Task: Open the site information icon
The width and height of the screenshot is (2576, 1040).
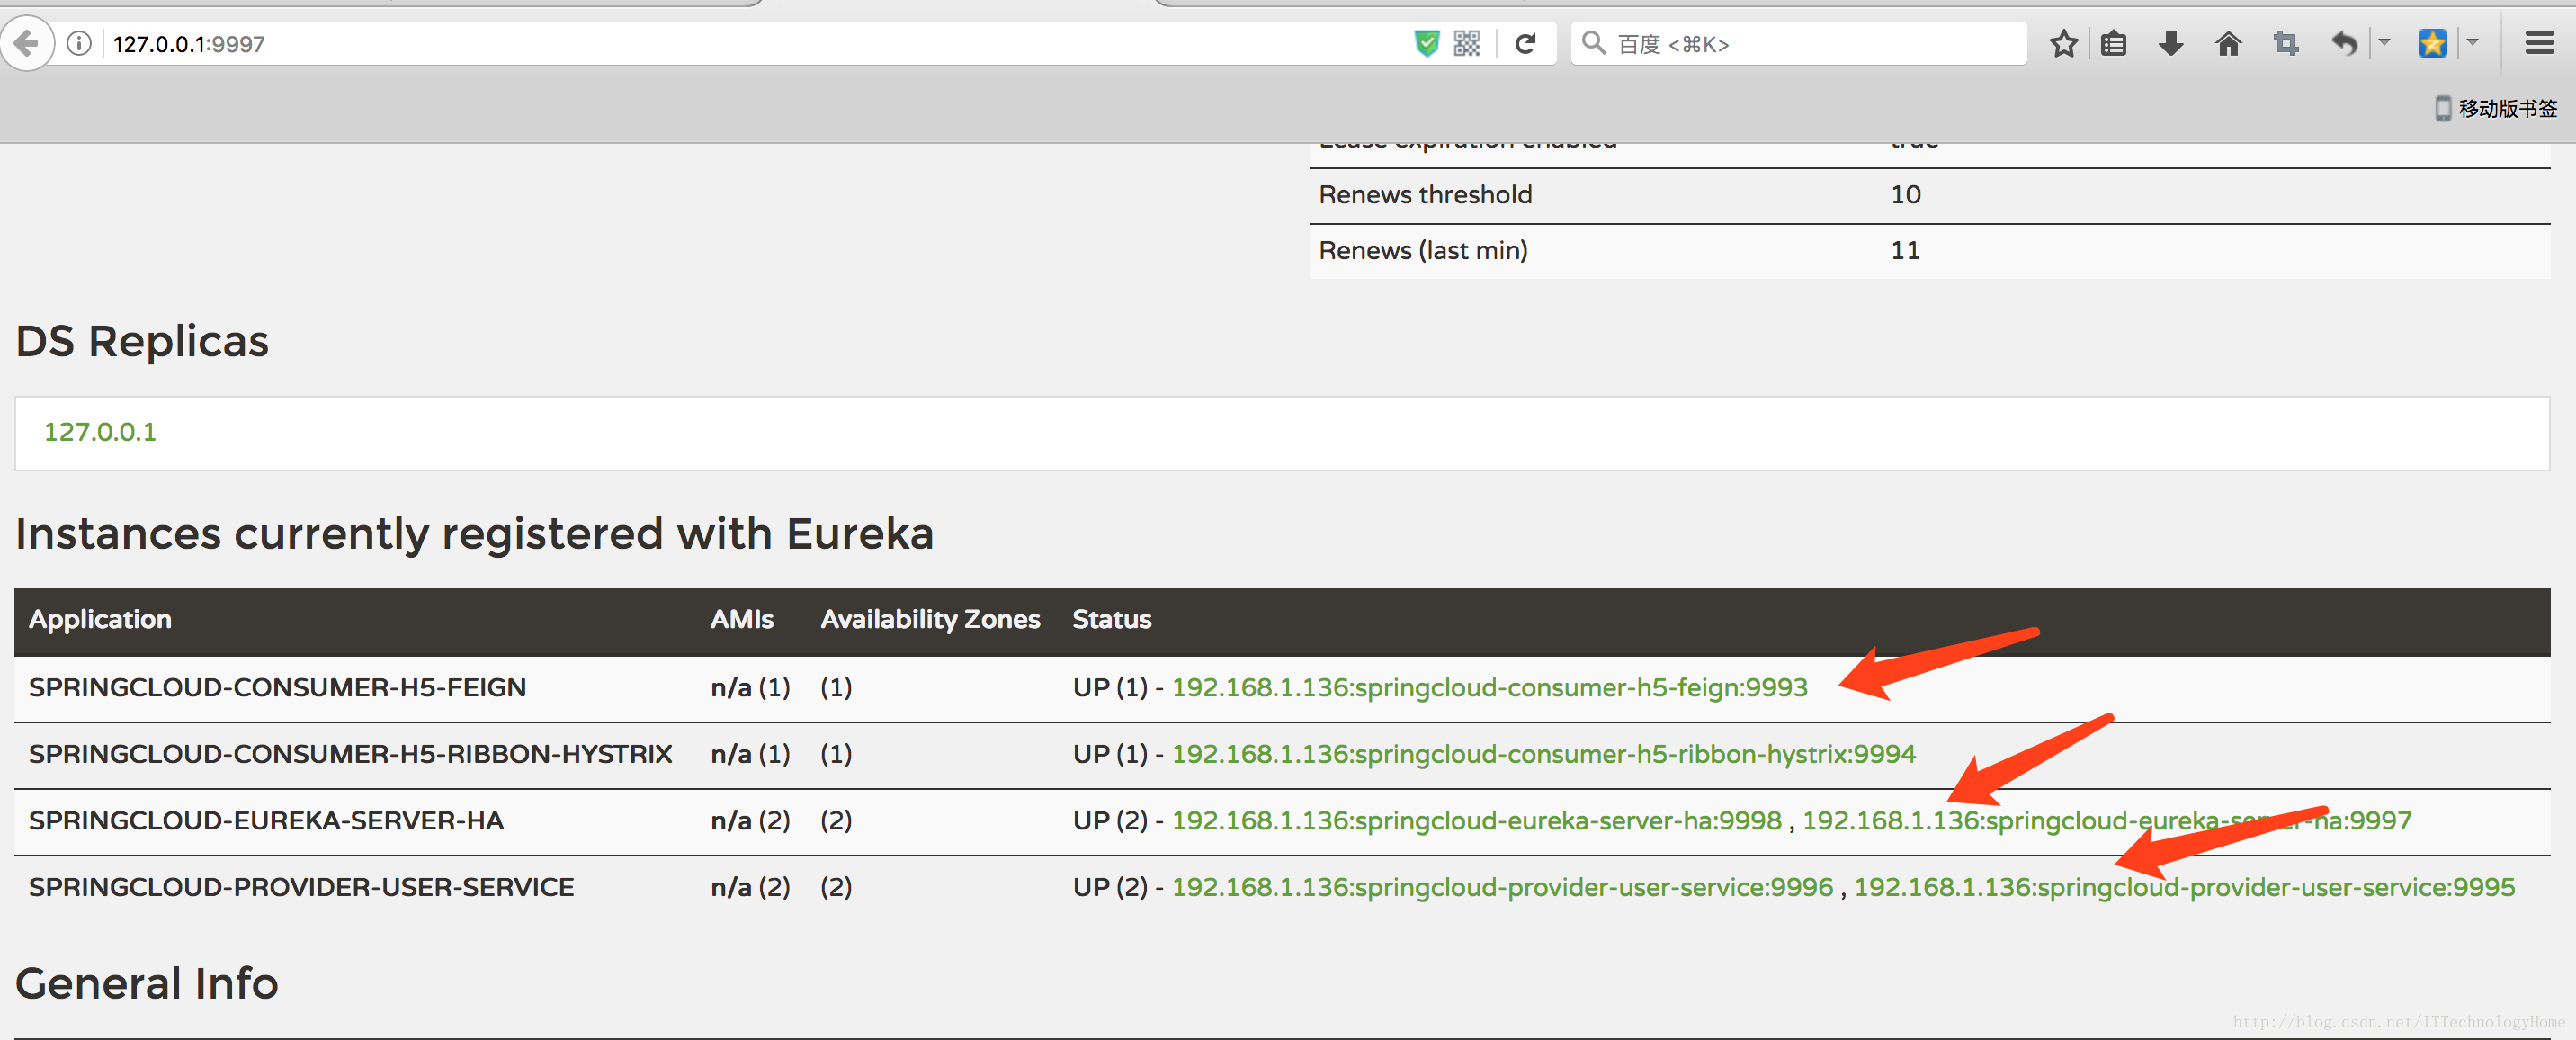Action: (x=79, y=44)
